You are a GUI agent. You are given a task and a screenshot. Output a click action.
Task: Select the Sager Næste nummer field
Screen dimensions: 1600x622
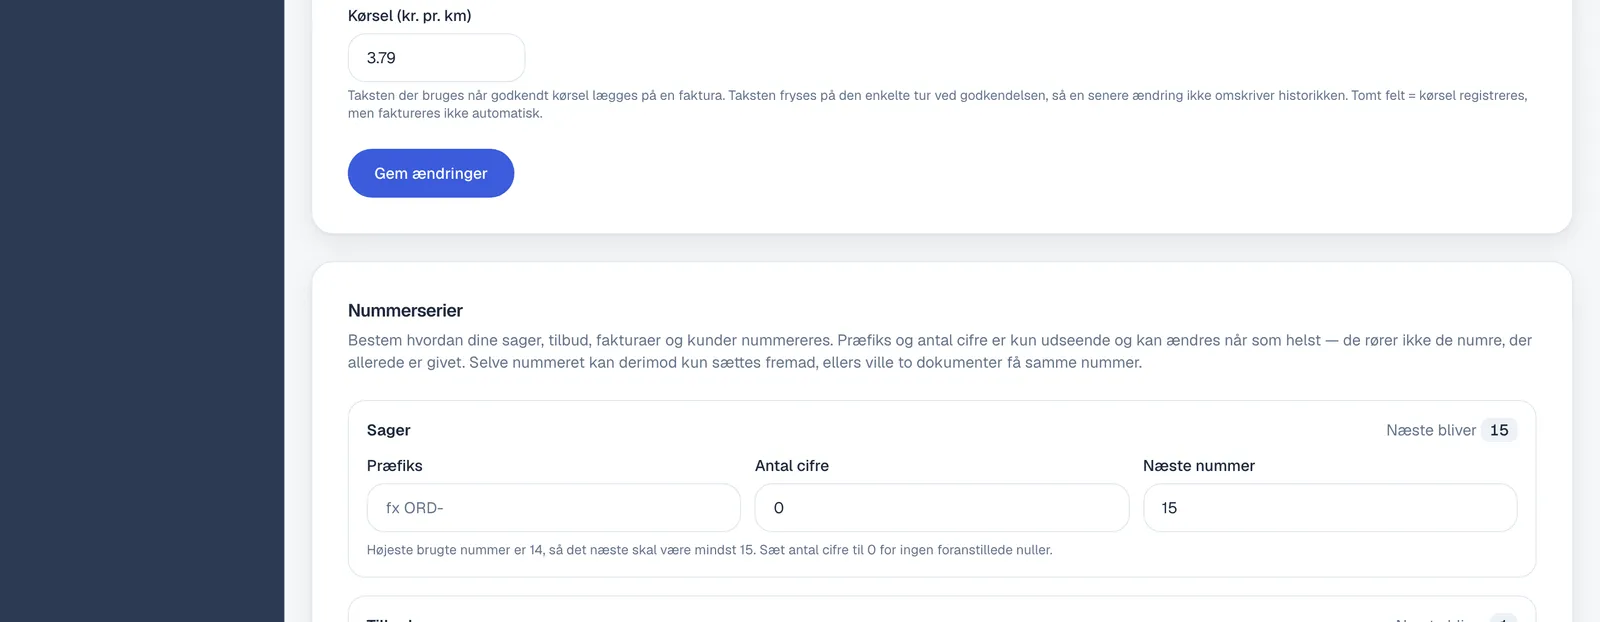[1330, 508]
